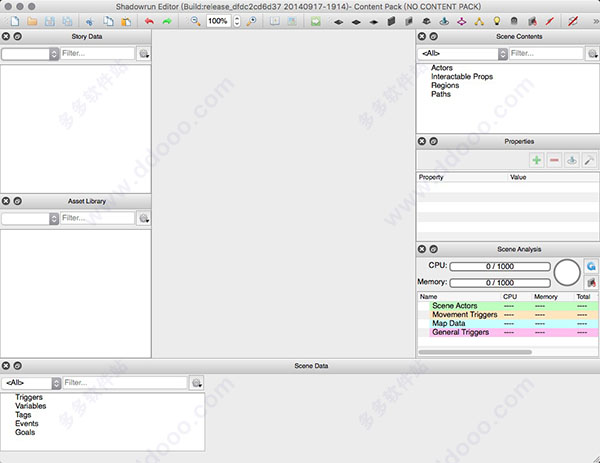Click the icon below refresh in Scene Analysis
The width and height of the screenshot is (600, 463).
[x=591, y=283]
